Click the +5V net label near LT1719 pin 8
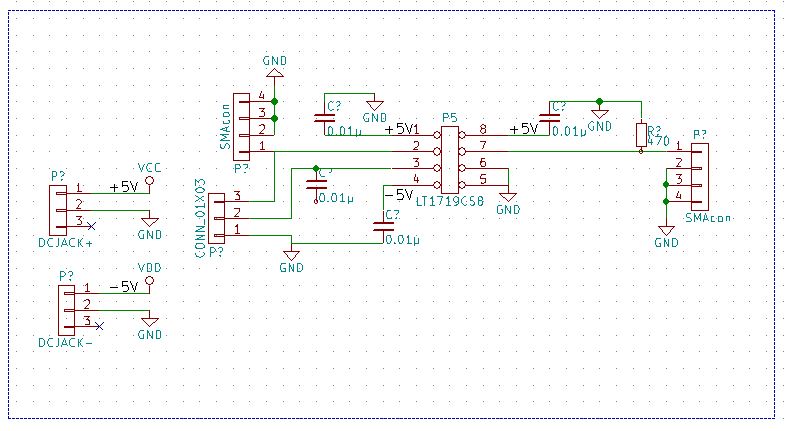This screenshot has width=786, height=431. click(x=524, y=129)
